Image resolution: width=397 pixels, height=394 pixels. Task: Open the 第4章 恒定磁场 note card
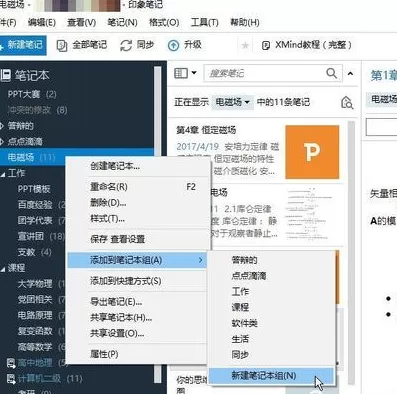258,152
